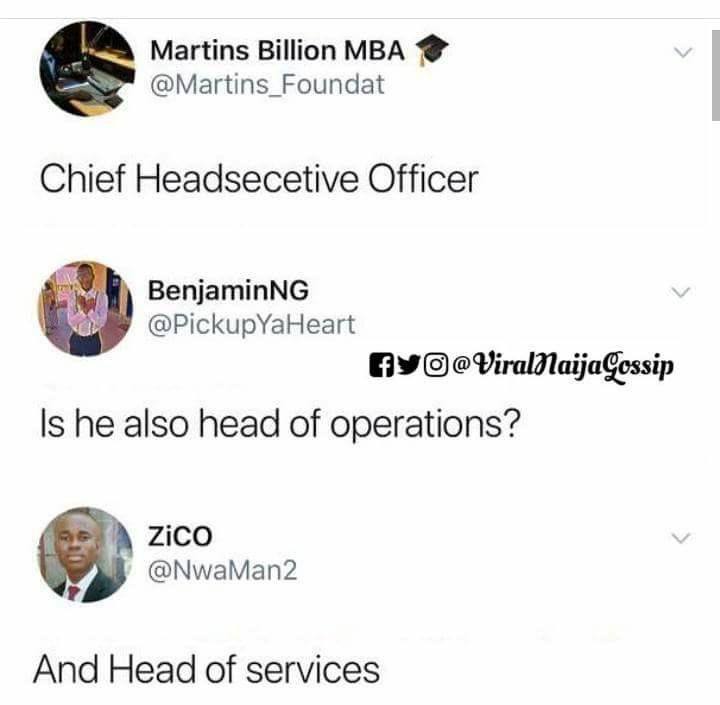Open BenjaminNG's profile picture

coord(85,309)
